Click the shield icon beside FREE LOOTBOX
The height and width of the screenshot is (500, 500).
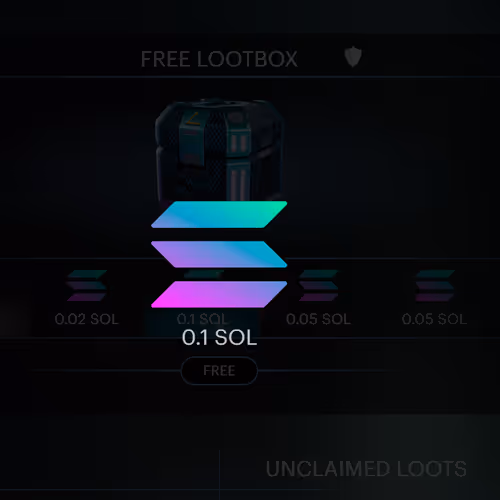tap(353, 57)
